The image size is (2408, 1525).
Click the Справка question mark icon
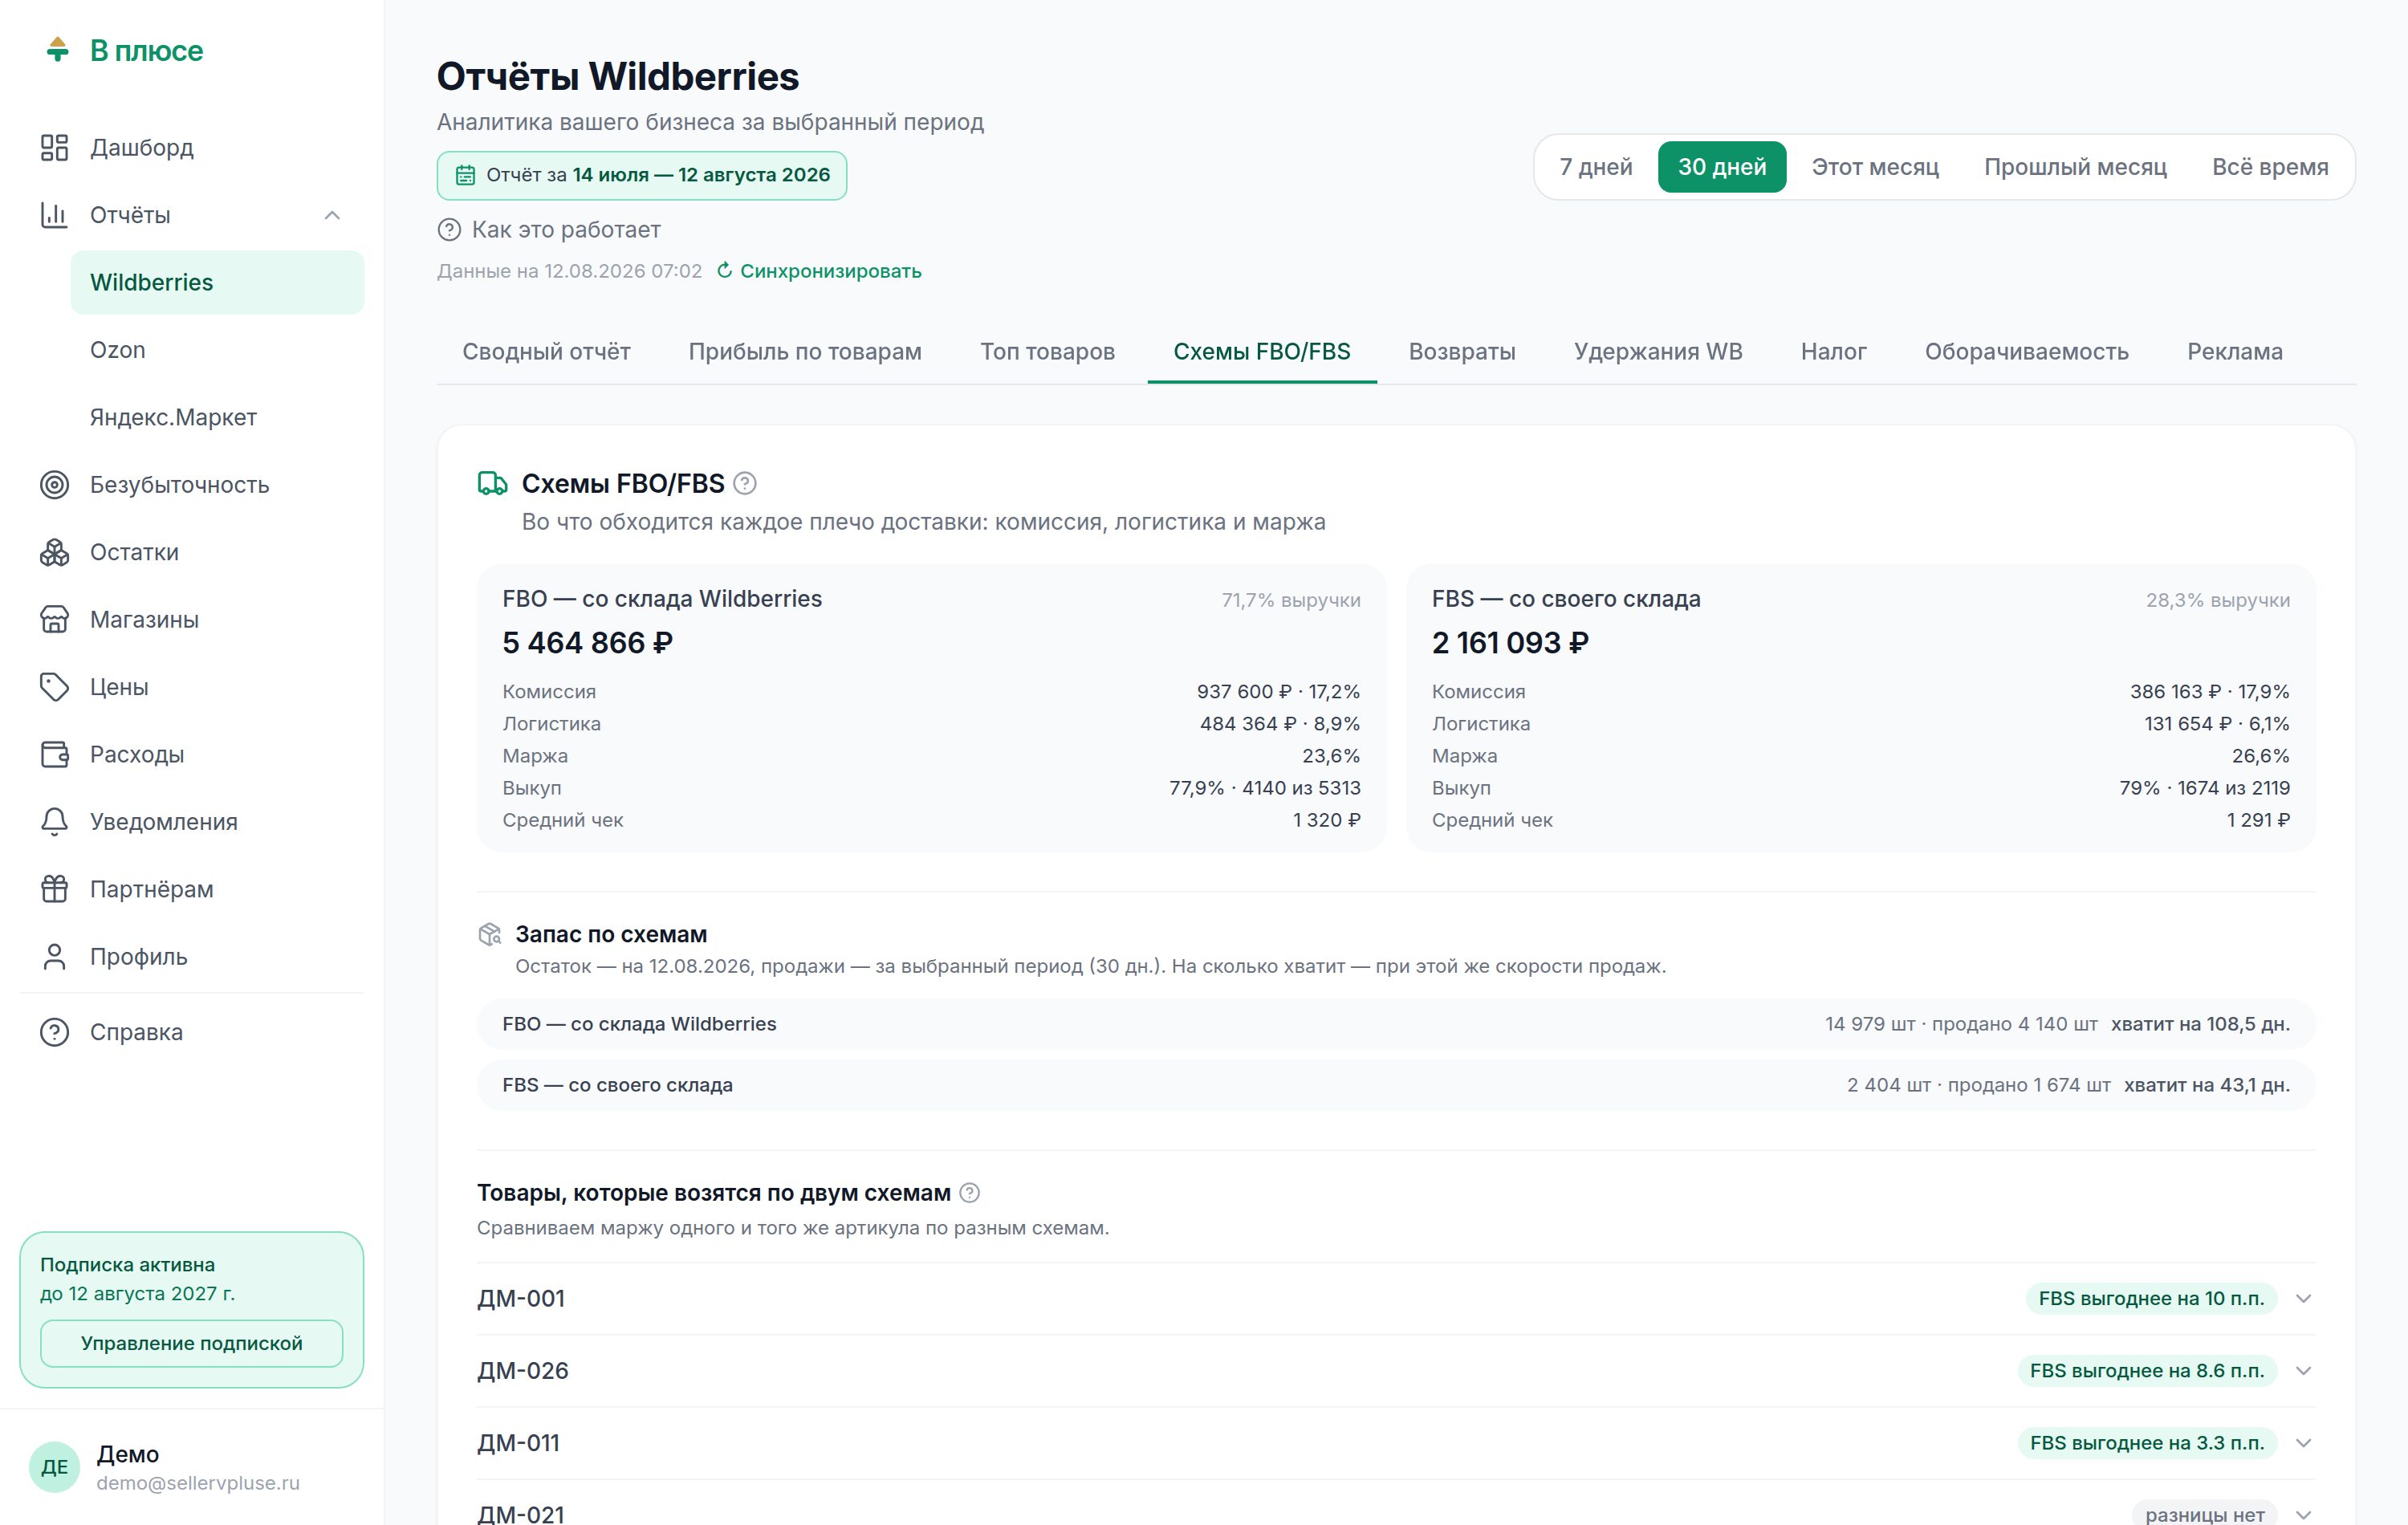tap(54, 1032)
